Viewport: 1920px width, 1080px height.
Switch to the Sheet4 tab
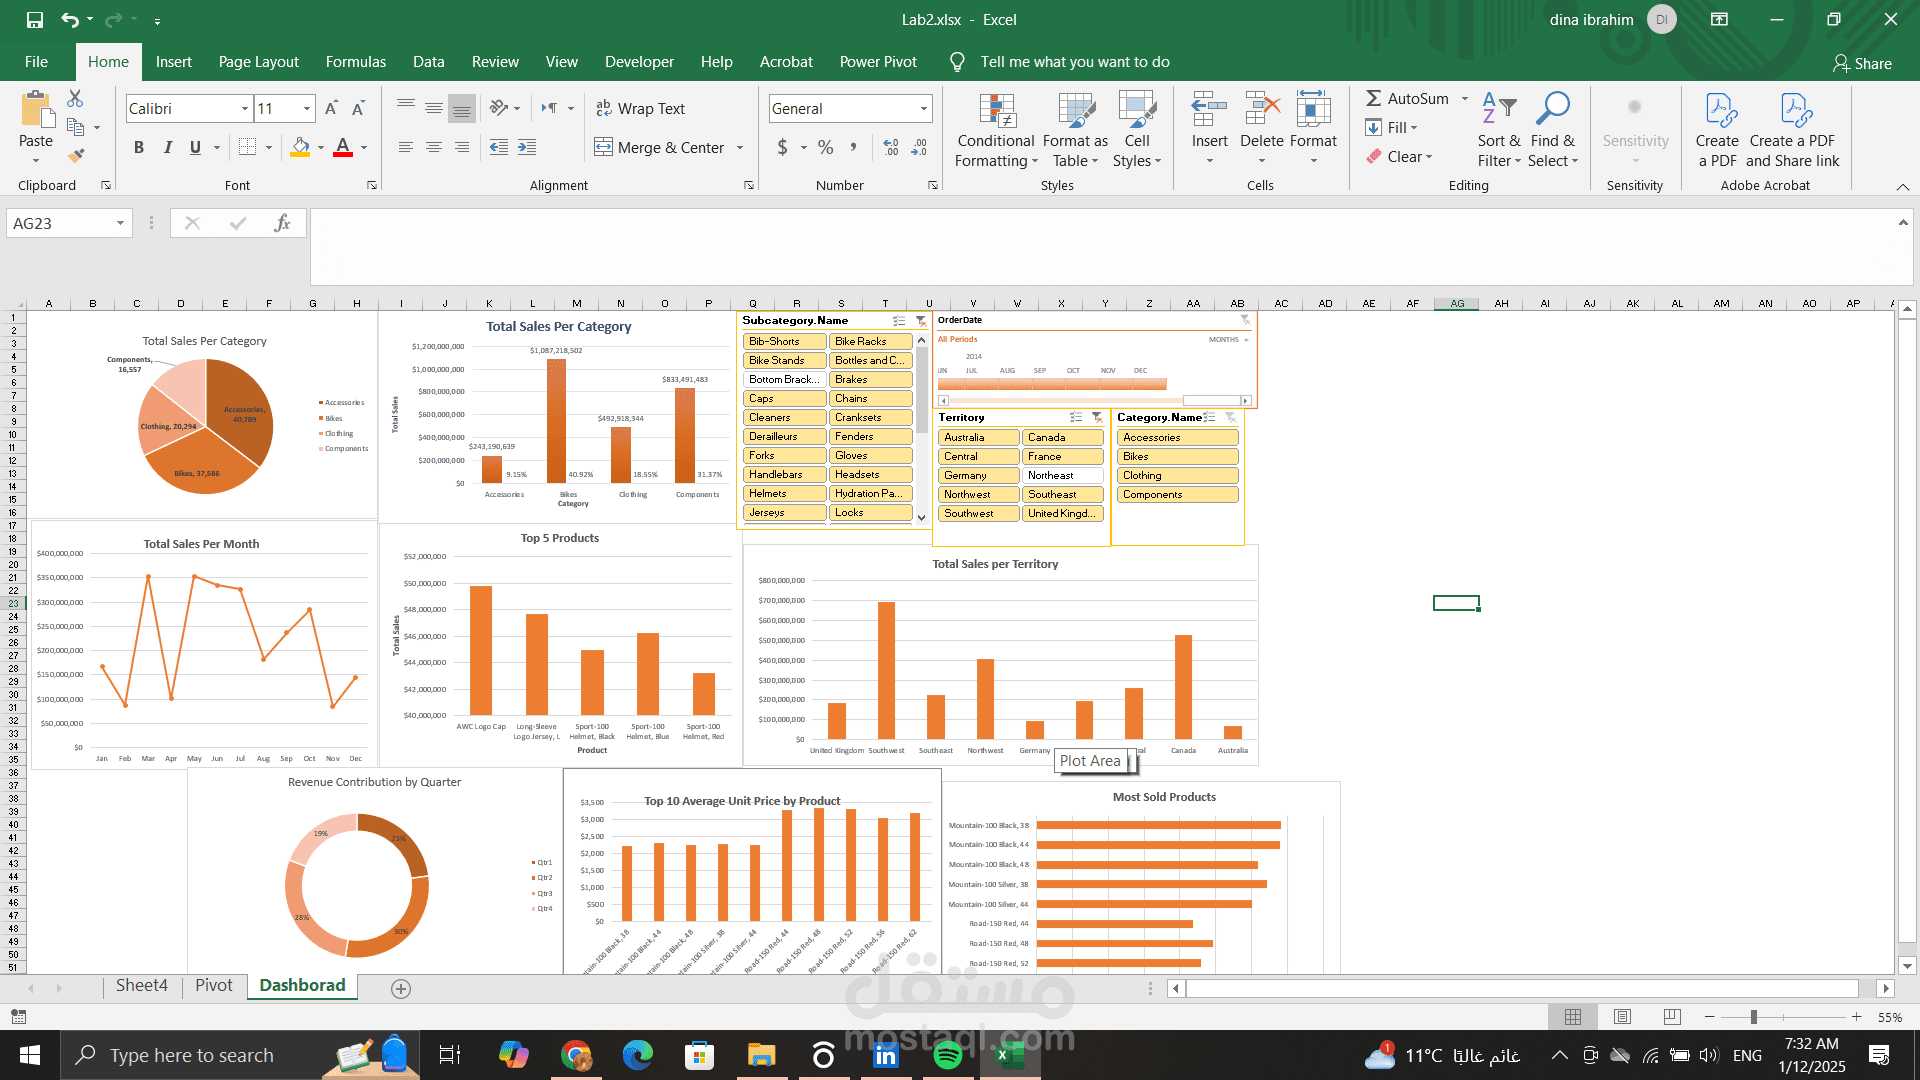click(x=142, y=986)
